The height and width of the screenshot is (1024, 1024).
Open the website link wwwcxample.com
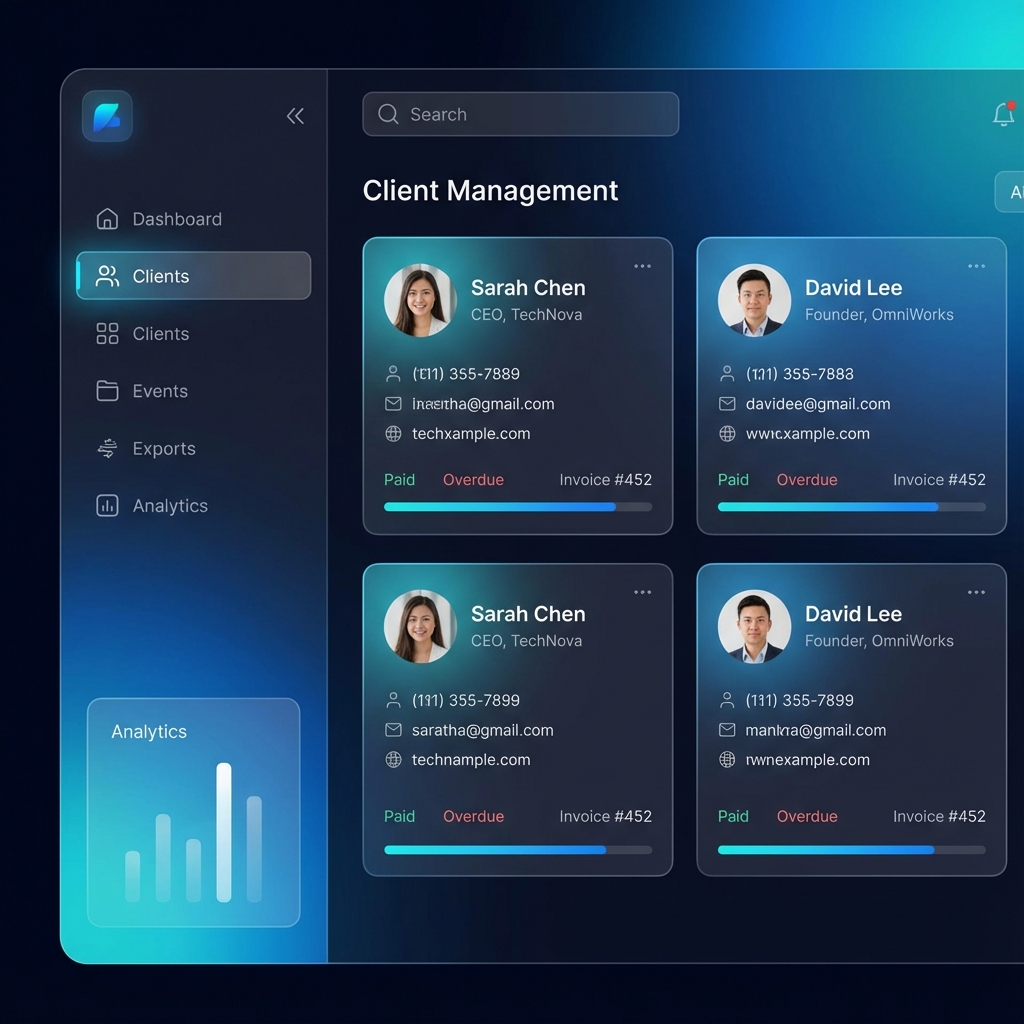point(807,434)
